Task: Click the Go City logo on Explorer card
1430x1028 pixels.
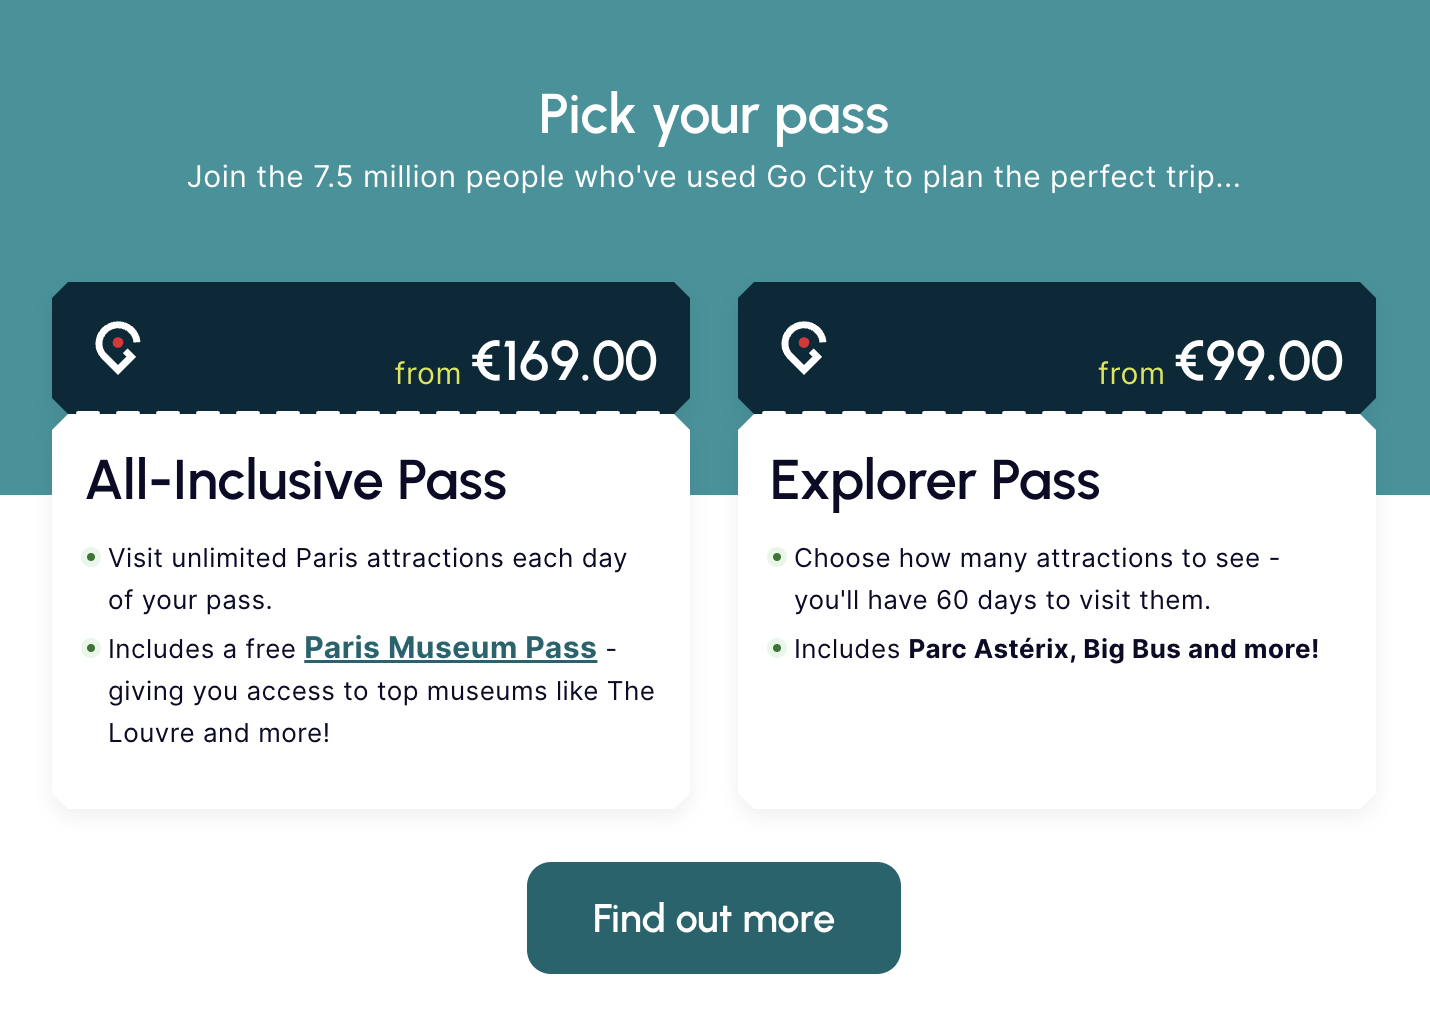Action: 804,347
